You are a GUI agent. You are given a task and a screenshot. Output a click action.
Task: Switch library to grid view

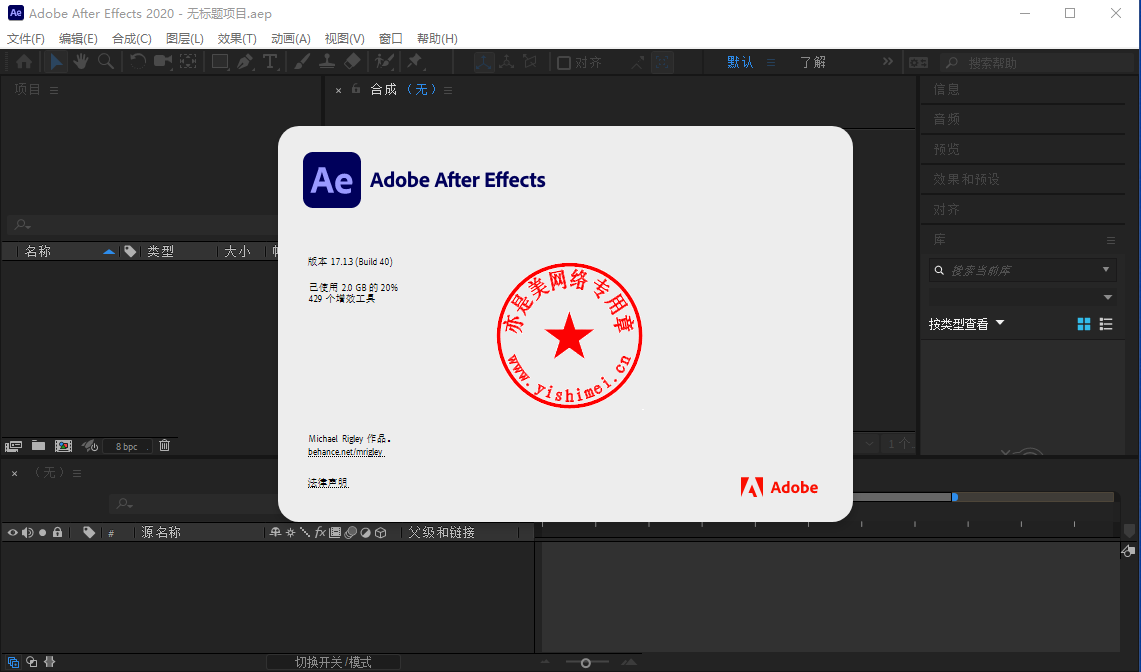point(1084,324)
